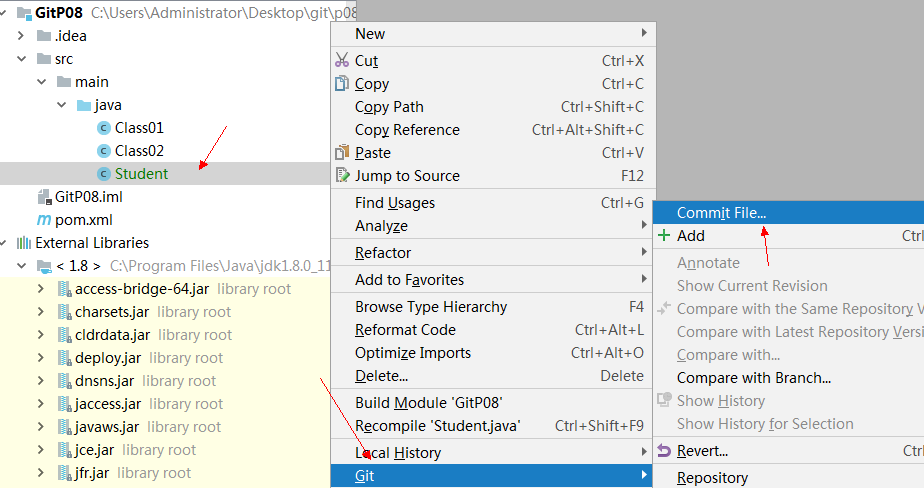Click the Copy icon in context menu
Screen dimensions: 924x488
point(342,84)
